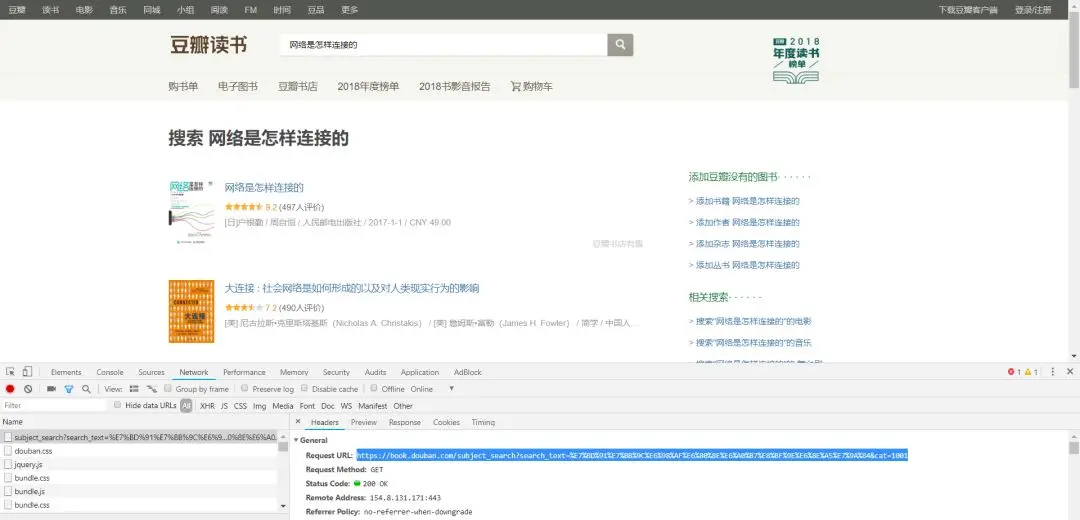This screenshot has width=1080, height=520.
Task: Select the All filter type
Action: click(x=186, y=406)
